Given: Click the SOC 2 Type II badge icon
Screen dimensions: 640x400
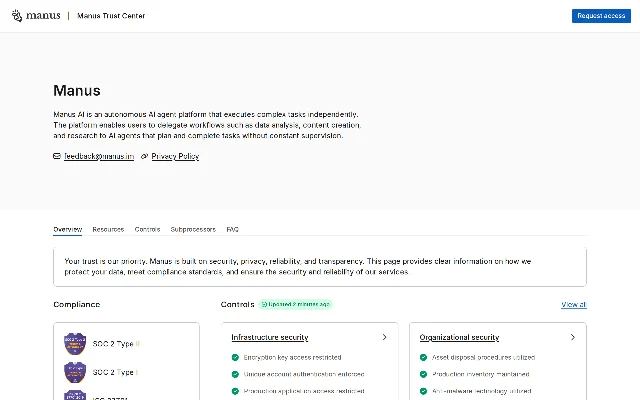Looking at the screenshot, I should point(75,344).
